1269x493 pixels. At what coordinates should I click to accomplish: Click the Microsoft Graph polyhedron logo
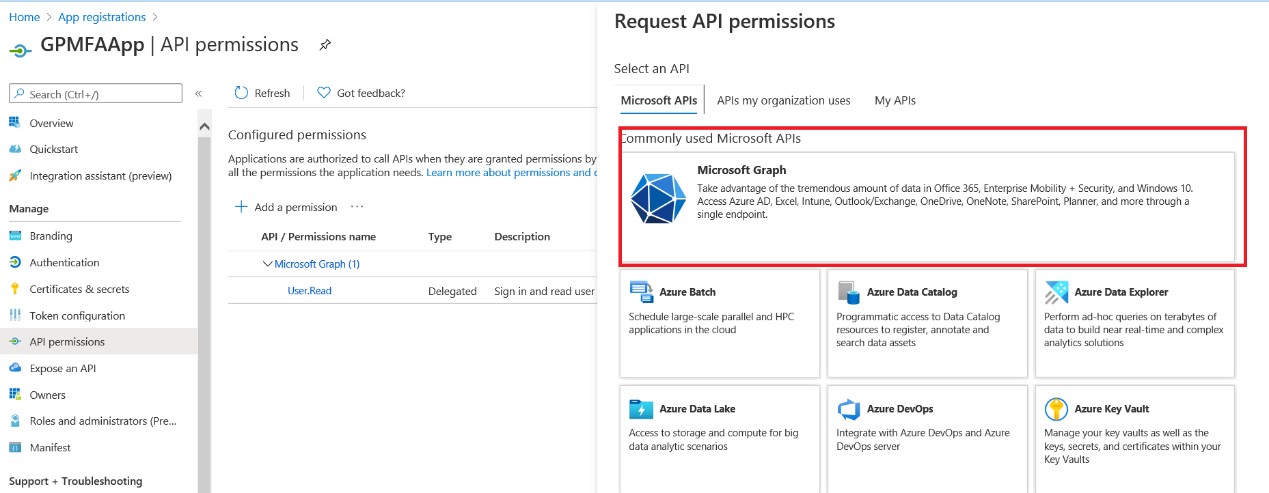658,198
